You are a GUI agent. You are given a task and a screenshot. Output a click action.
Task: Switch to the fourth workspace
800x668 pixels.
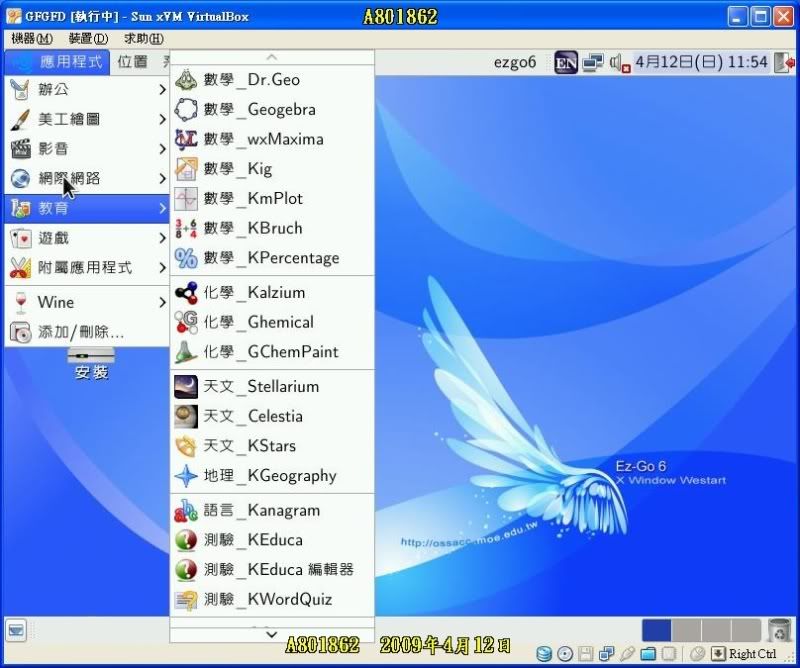point(746,630)
